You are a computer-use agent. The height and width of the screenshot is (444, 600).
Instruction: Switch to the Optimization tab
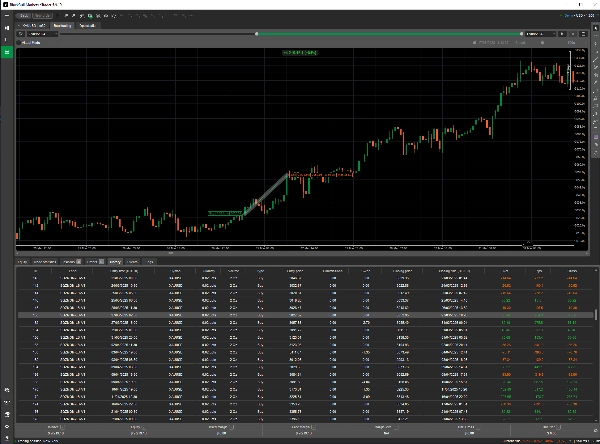87,26
